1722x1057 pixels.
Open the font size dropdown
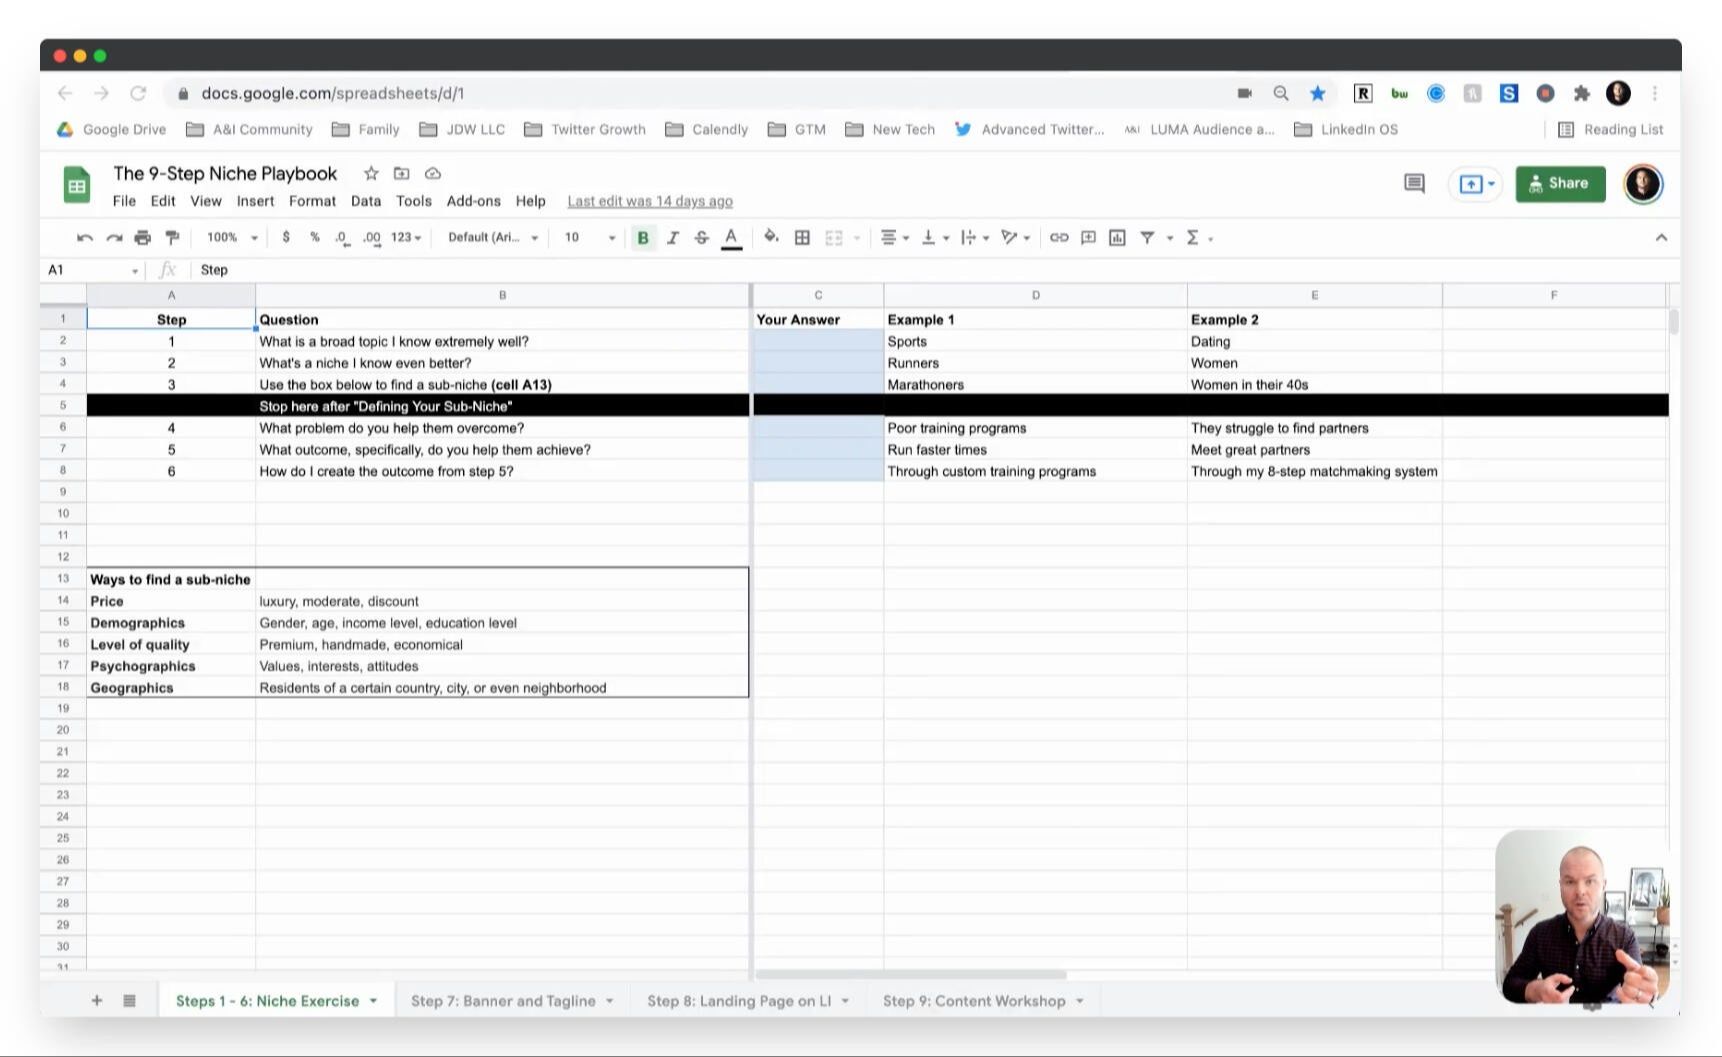click(x=590, y=238)
